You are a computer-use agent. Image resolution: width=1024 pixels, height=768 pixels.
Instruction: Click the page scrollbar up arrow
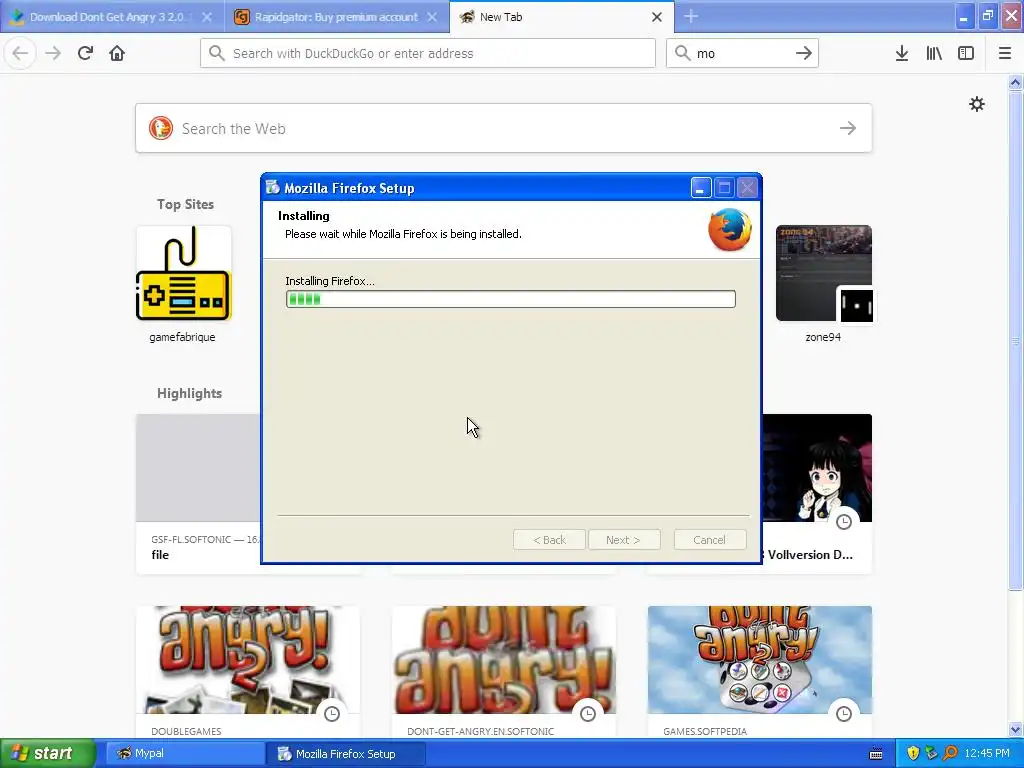[1015, 82]
